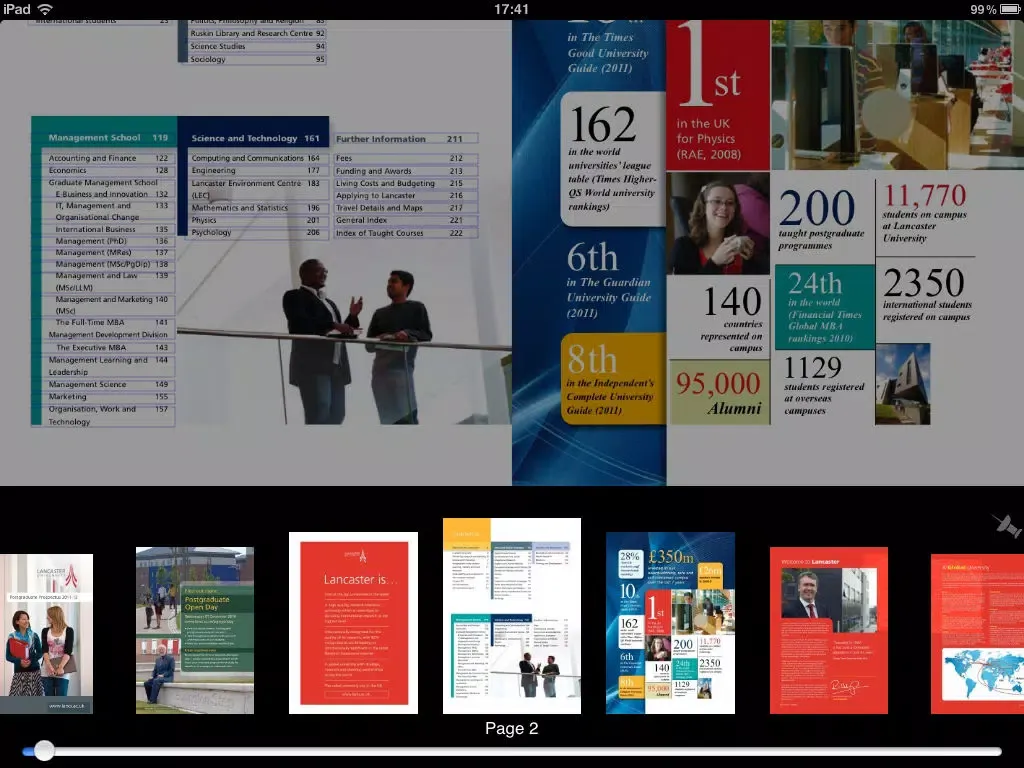Open the Fees 212 contents entry
Screen dimensions: 1024x768
[x=406, y=159]
